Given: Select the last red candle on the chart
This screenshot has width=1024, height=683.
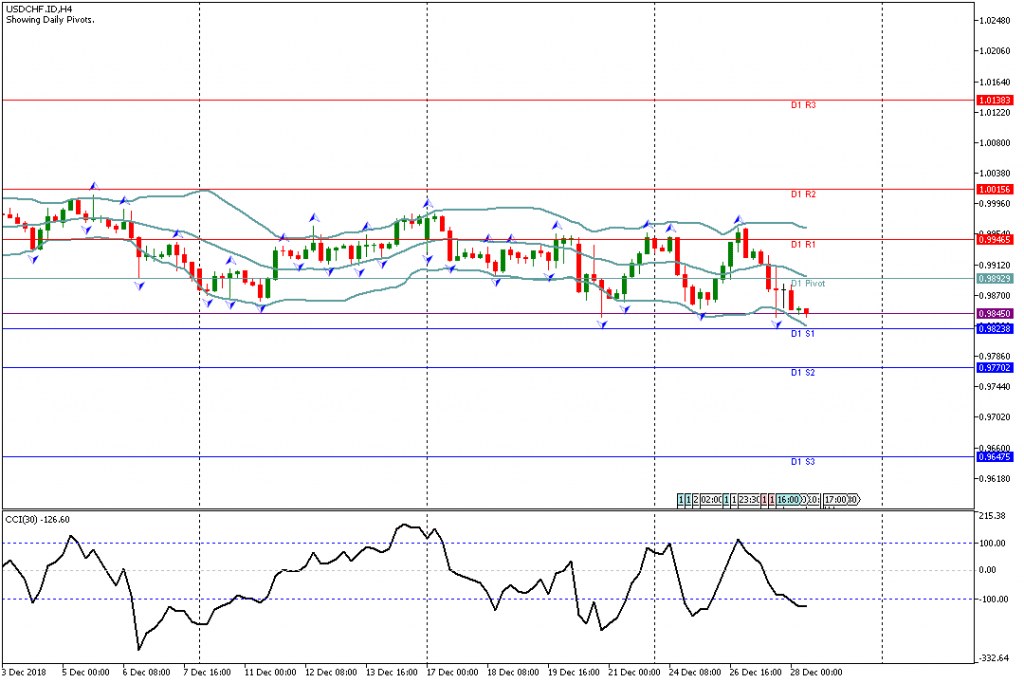Looking at the screenshot, I should point(805,311).
